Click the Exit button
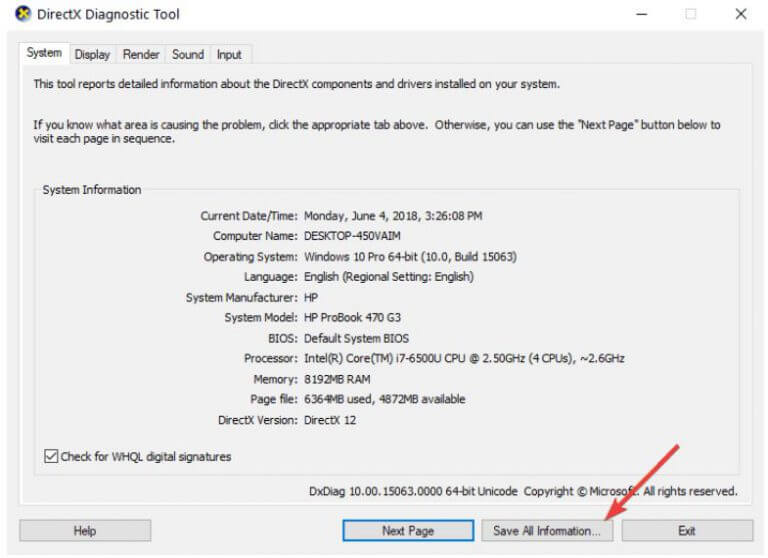The width and height of the screenshot is (768, 558). [687, 531]
